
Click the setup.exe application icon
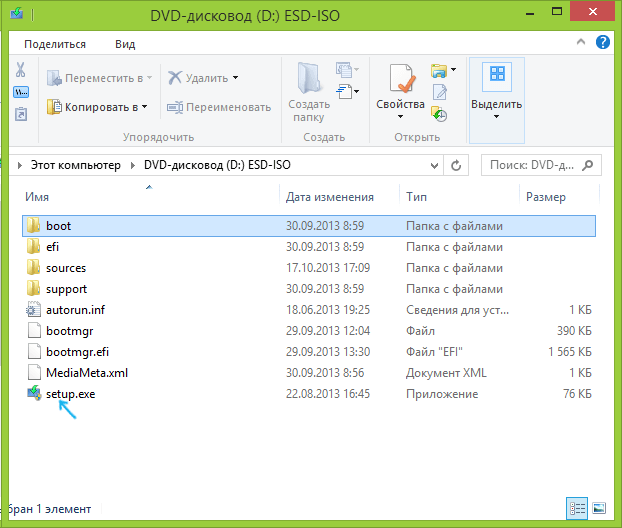click(x=34, y=394)
